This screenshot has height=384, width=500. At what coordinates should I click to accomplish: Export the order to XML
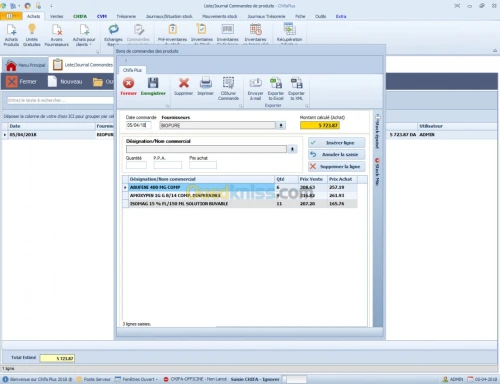pyautogui.click(x=296, y=89)
